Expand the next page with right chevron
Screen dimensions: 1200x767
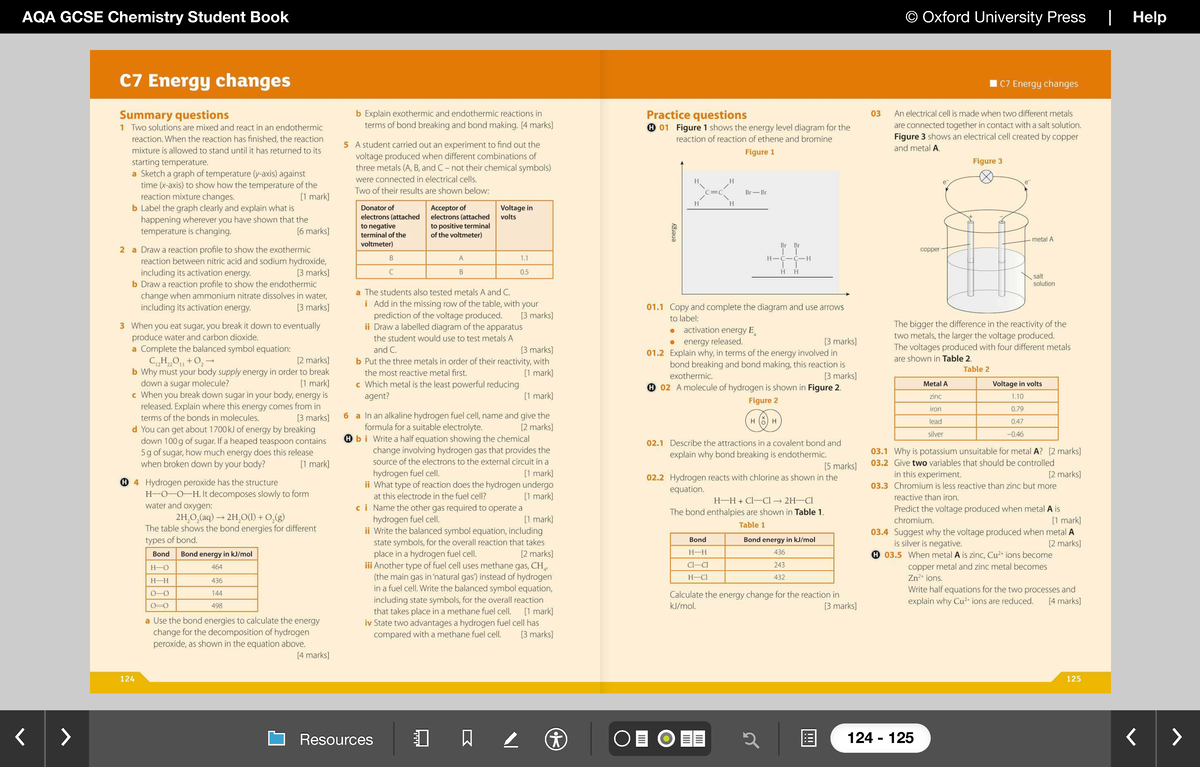click(65, 737)
